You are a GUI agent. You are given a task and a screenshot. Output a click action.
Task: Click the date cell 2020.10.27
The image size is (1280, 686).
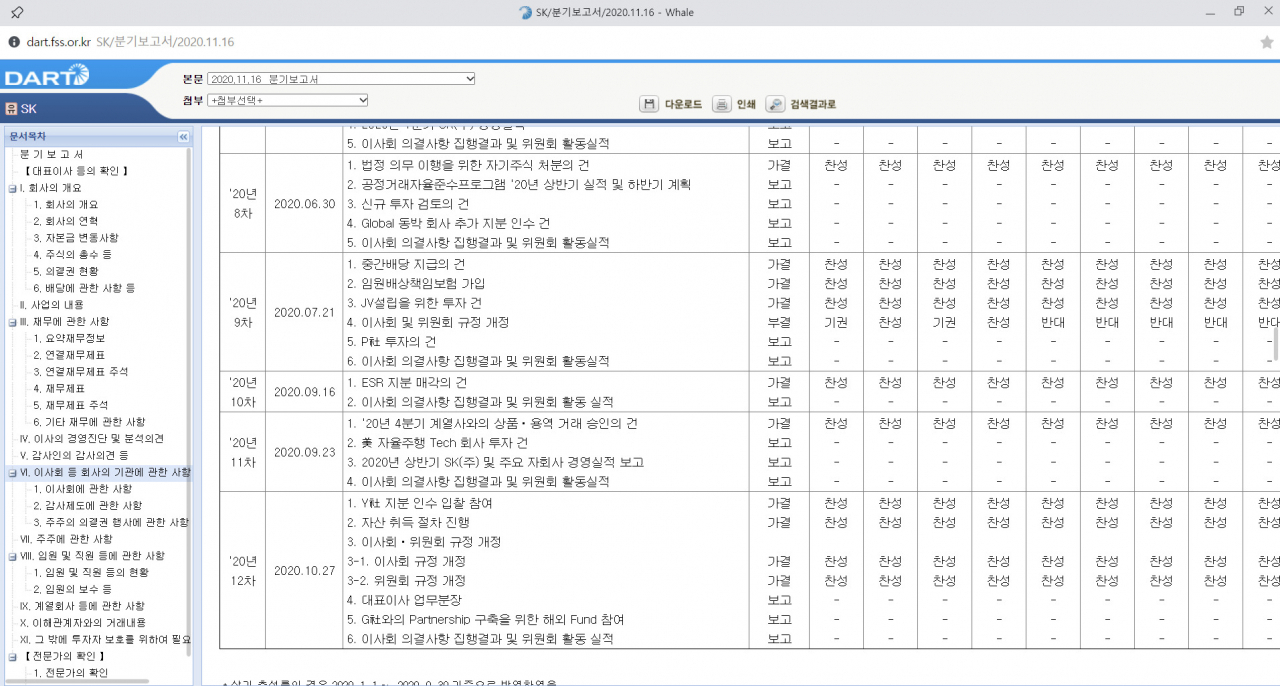[x=304, y=570]
